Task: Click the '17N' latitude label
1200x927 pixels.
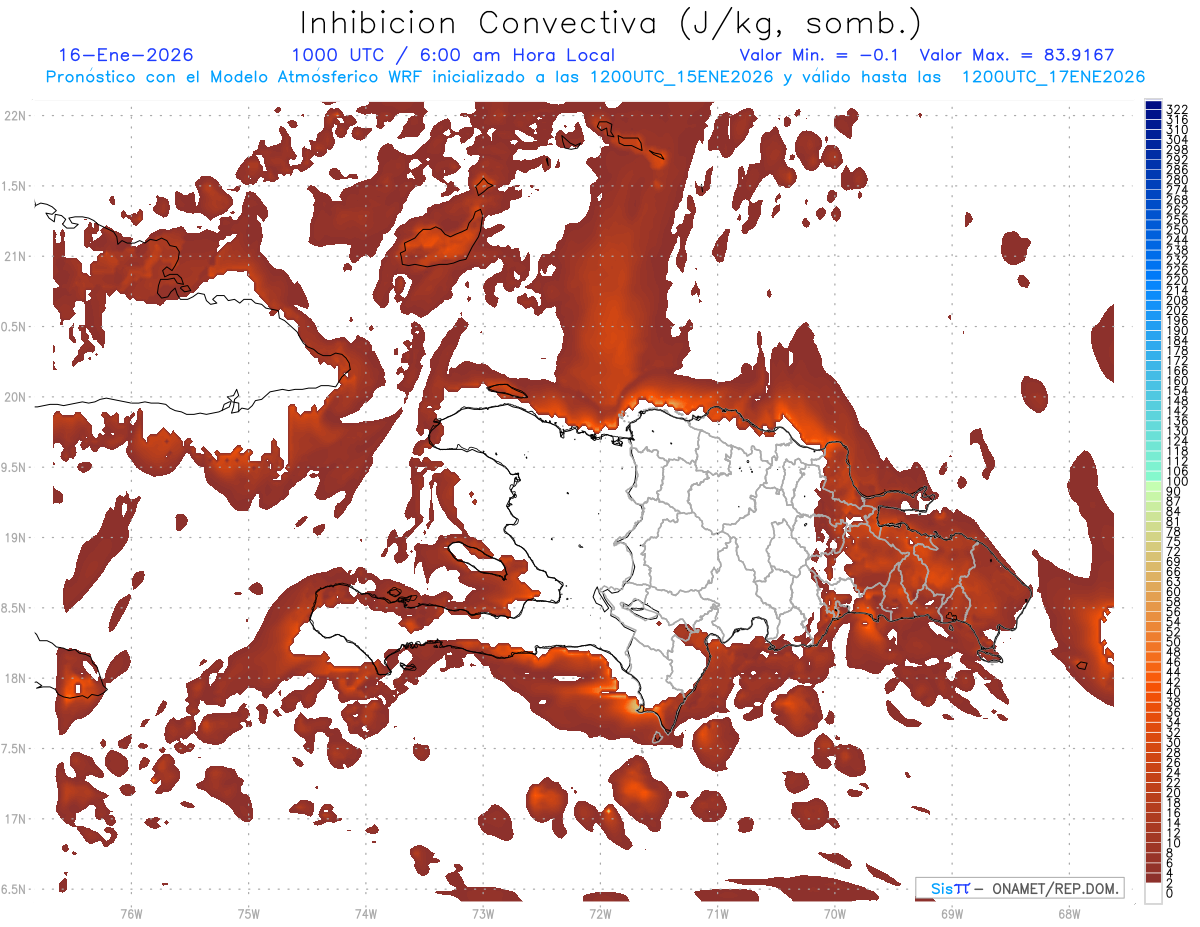Action: (16, 819)
